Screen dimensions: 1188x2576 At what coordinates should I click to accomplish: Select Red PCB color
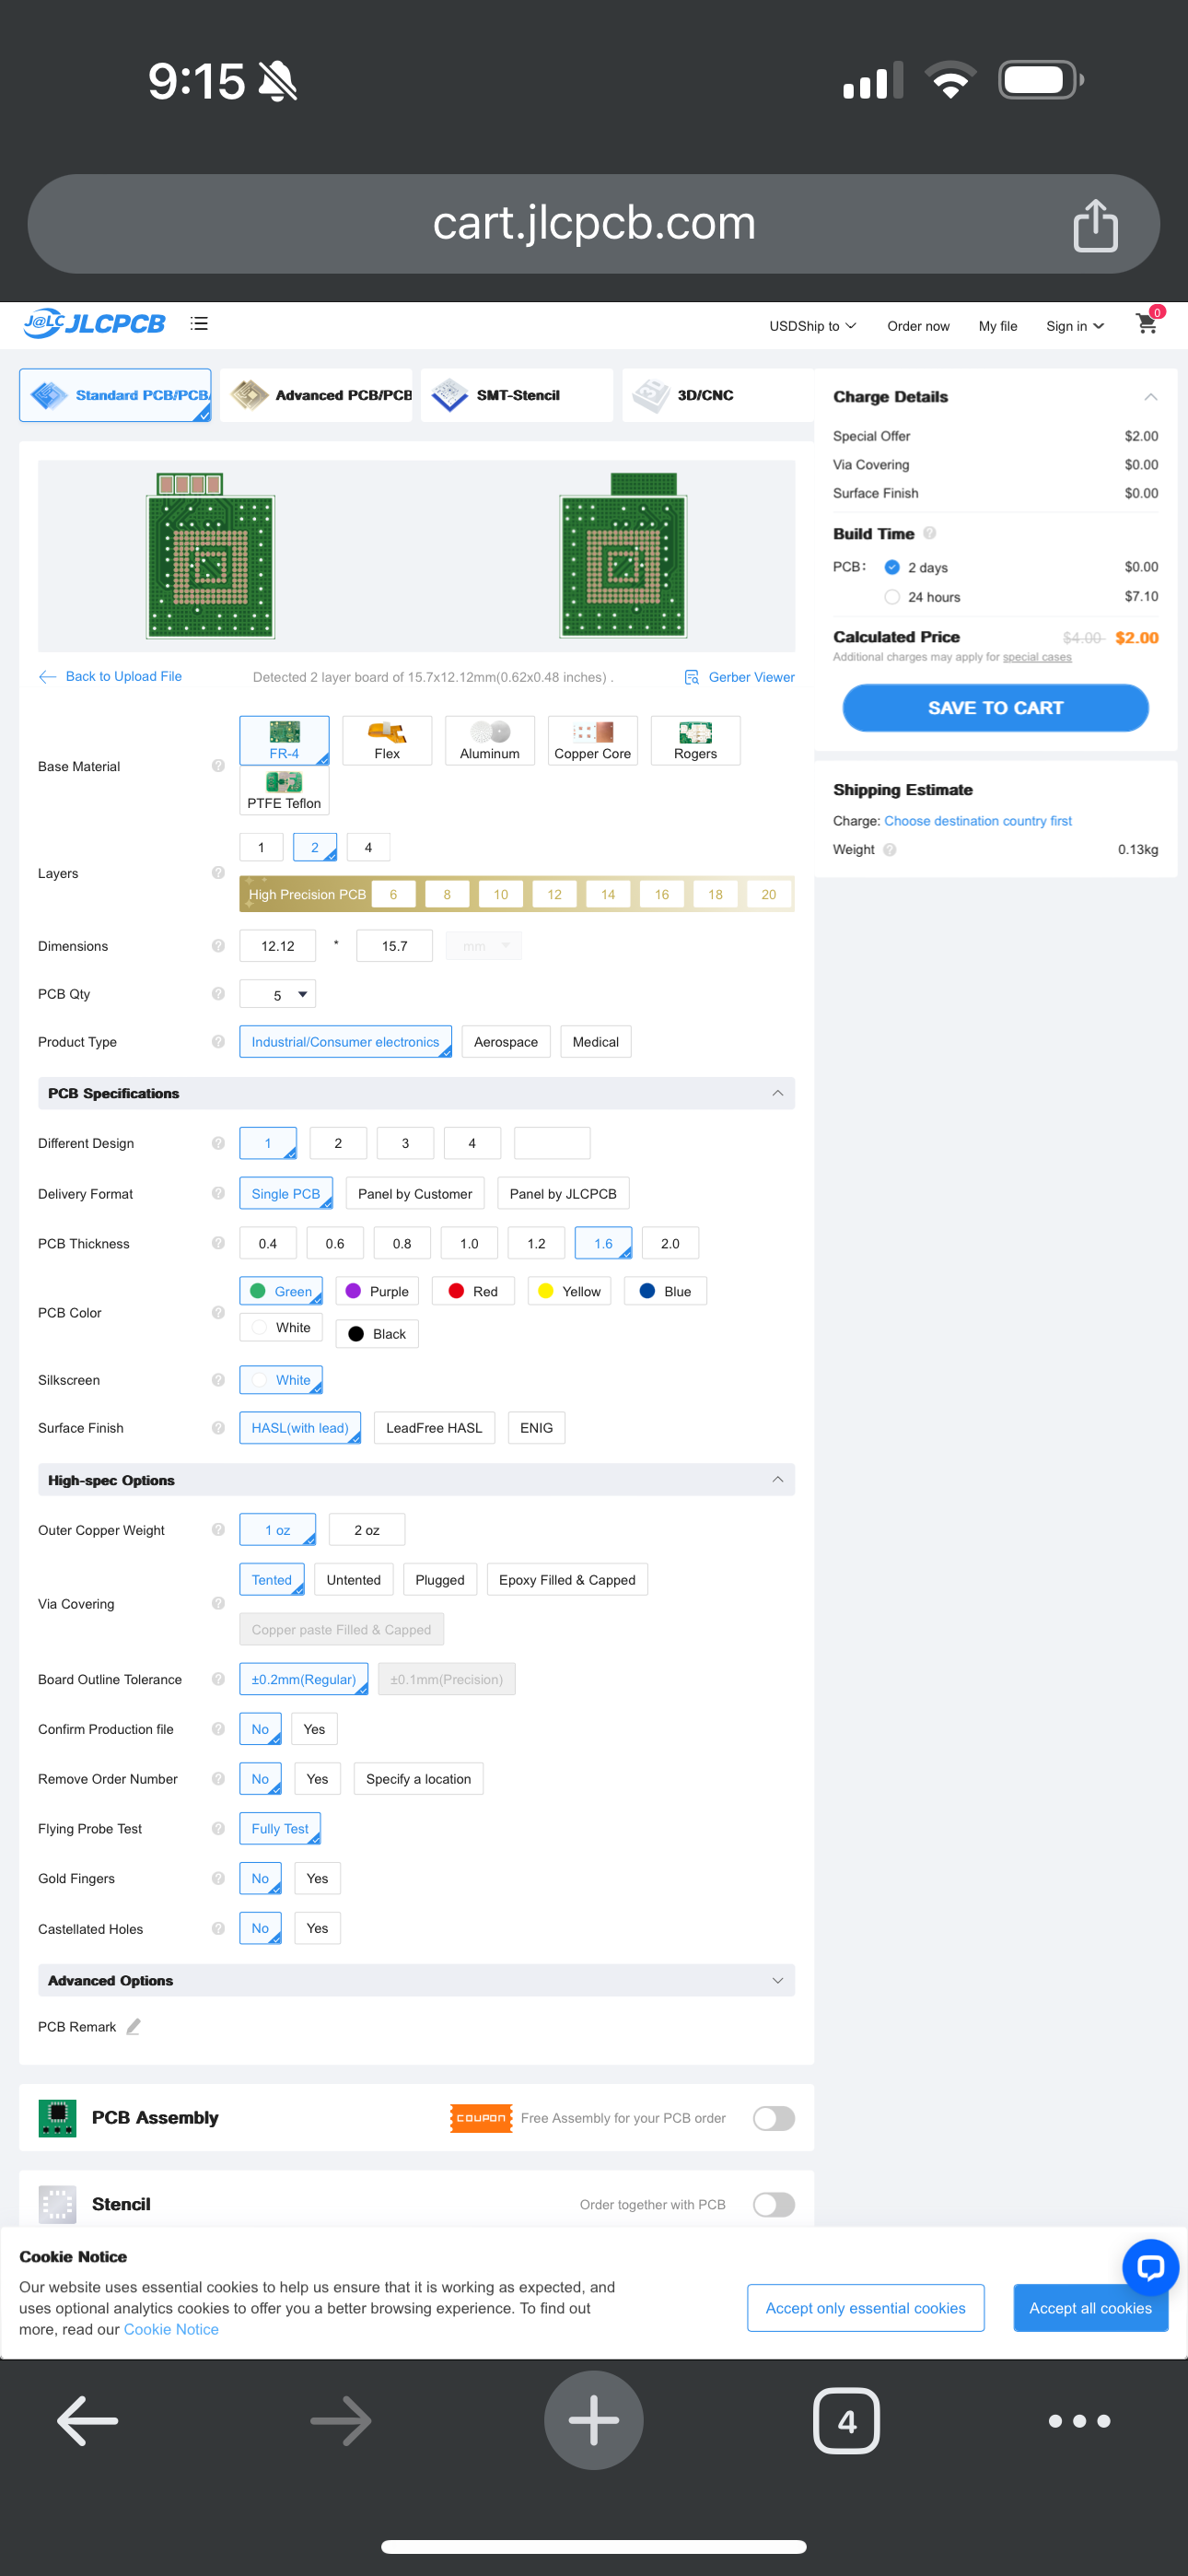point(473,1291)
